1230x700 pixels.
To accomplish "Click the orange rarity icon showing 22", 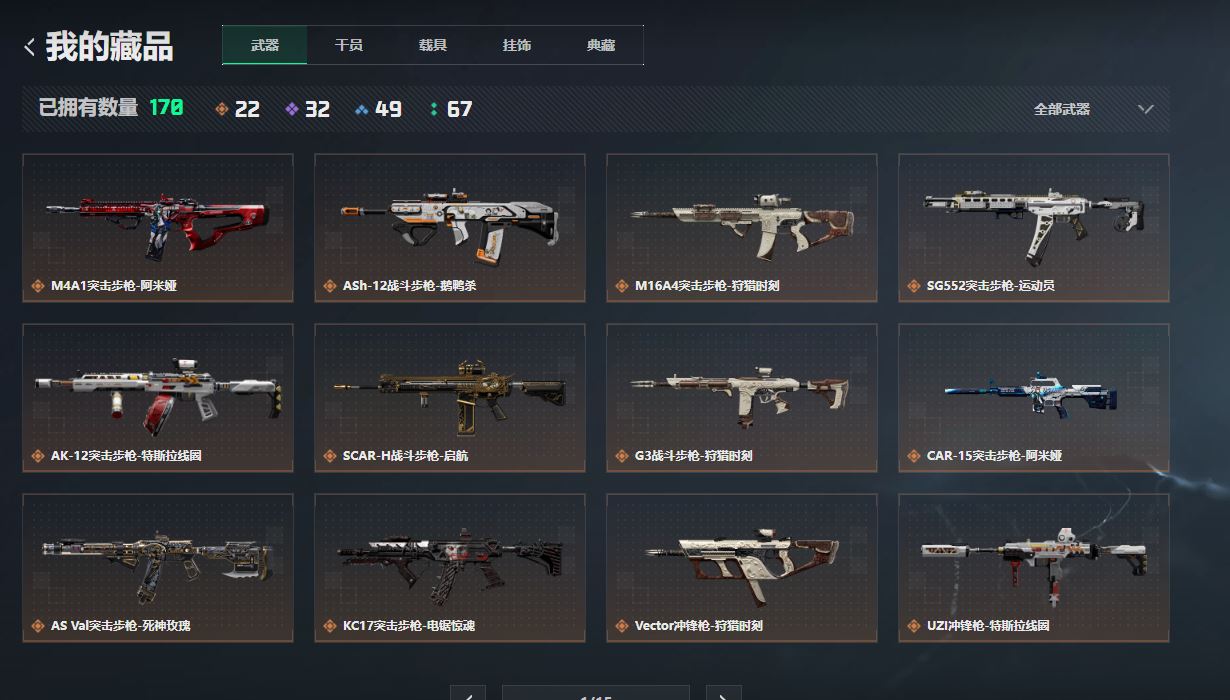I will tap(222, 109).
